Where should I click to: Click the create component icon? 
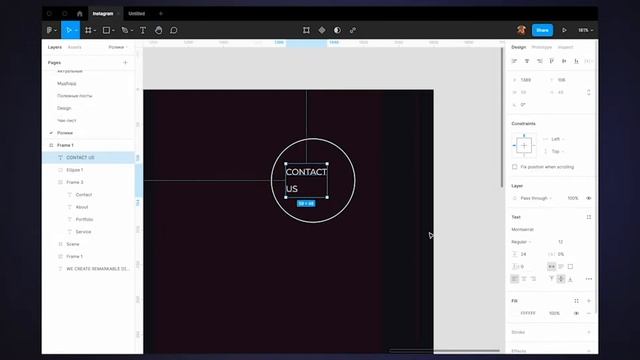point(322,30)
